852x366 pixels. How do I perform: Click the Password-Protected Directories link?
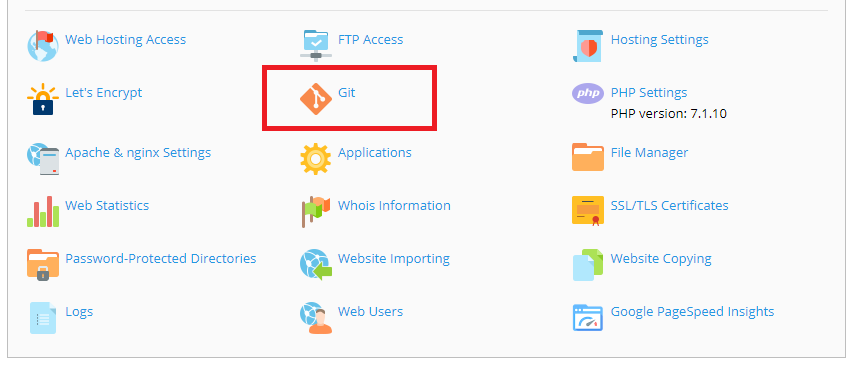pos(161,258)
